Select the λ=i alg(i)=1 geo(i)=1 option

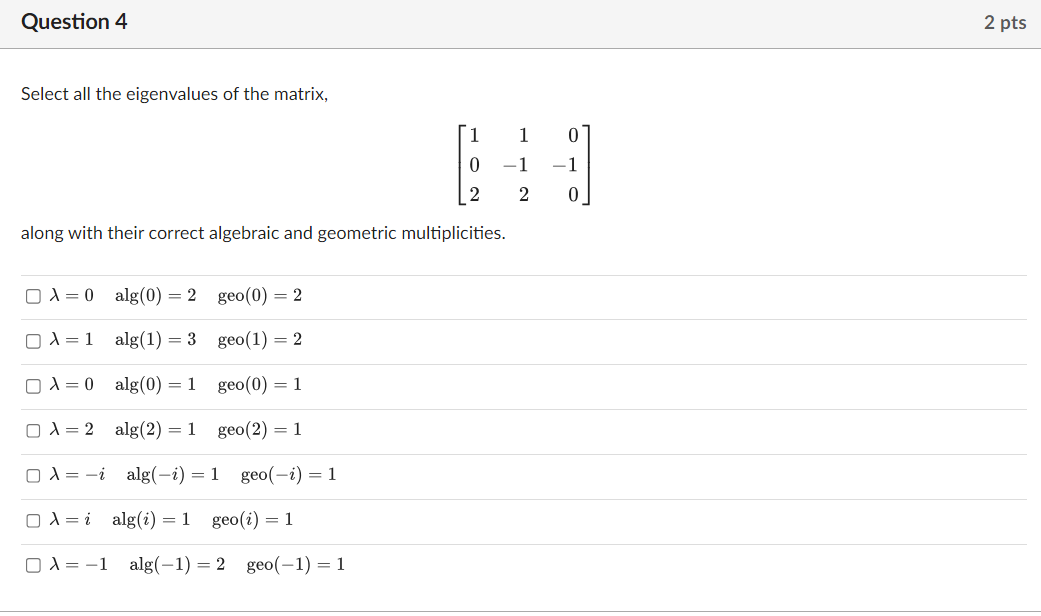point(32,519)
